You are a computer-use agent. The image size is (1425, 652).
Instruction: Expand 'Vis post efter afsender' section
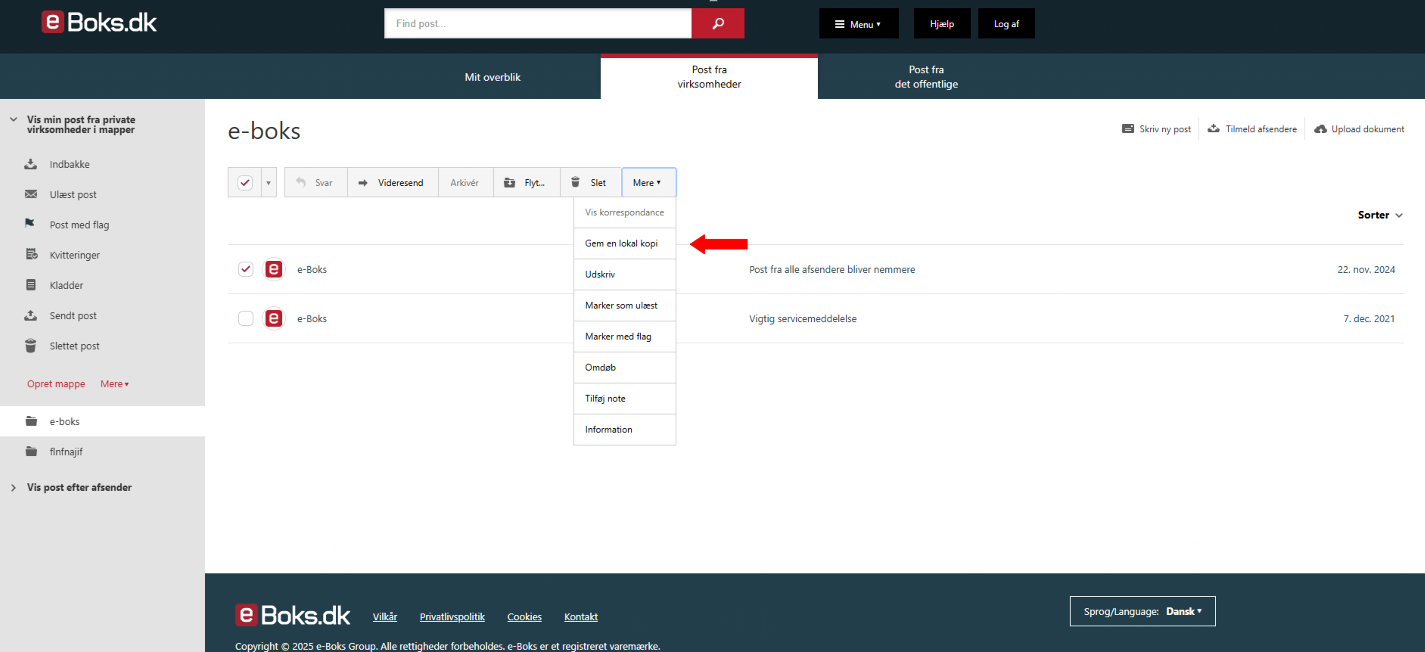(x=13, y=488)
